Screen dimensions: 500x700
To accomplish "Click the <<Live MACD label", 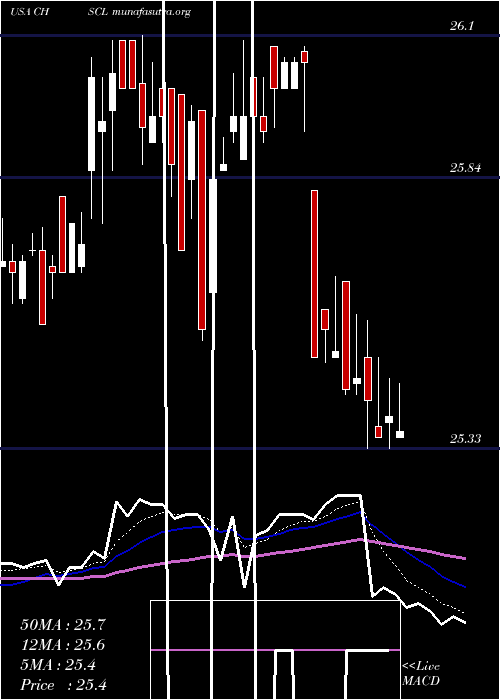I will (421, 673).
